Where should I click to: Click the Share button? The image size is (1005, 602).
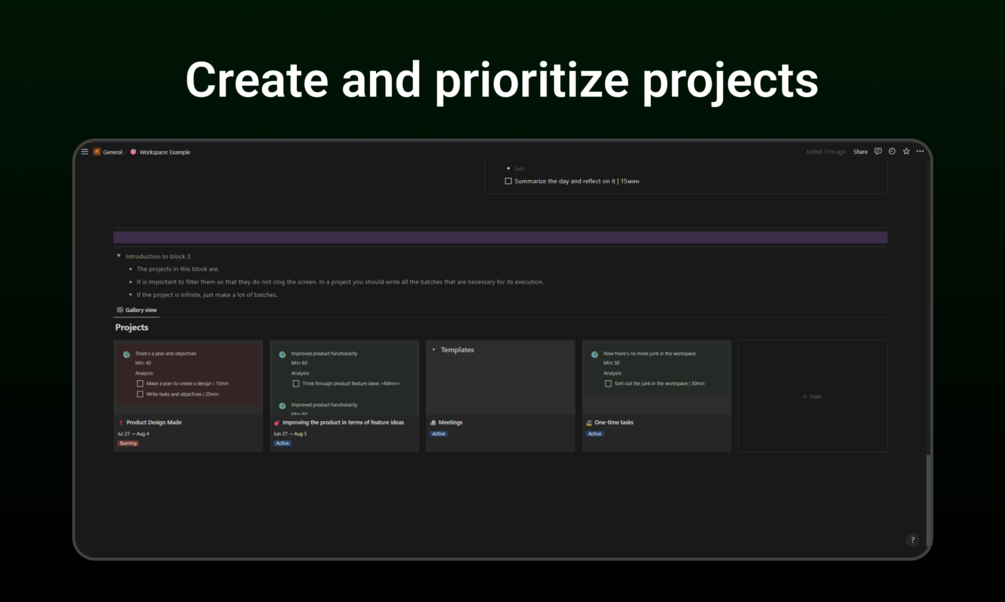pyautogui.click(x=860, y=152)
